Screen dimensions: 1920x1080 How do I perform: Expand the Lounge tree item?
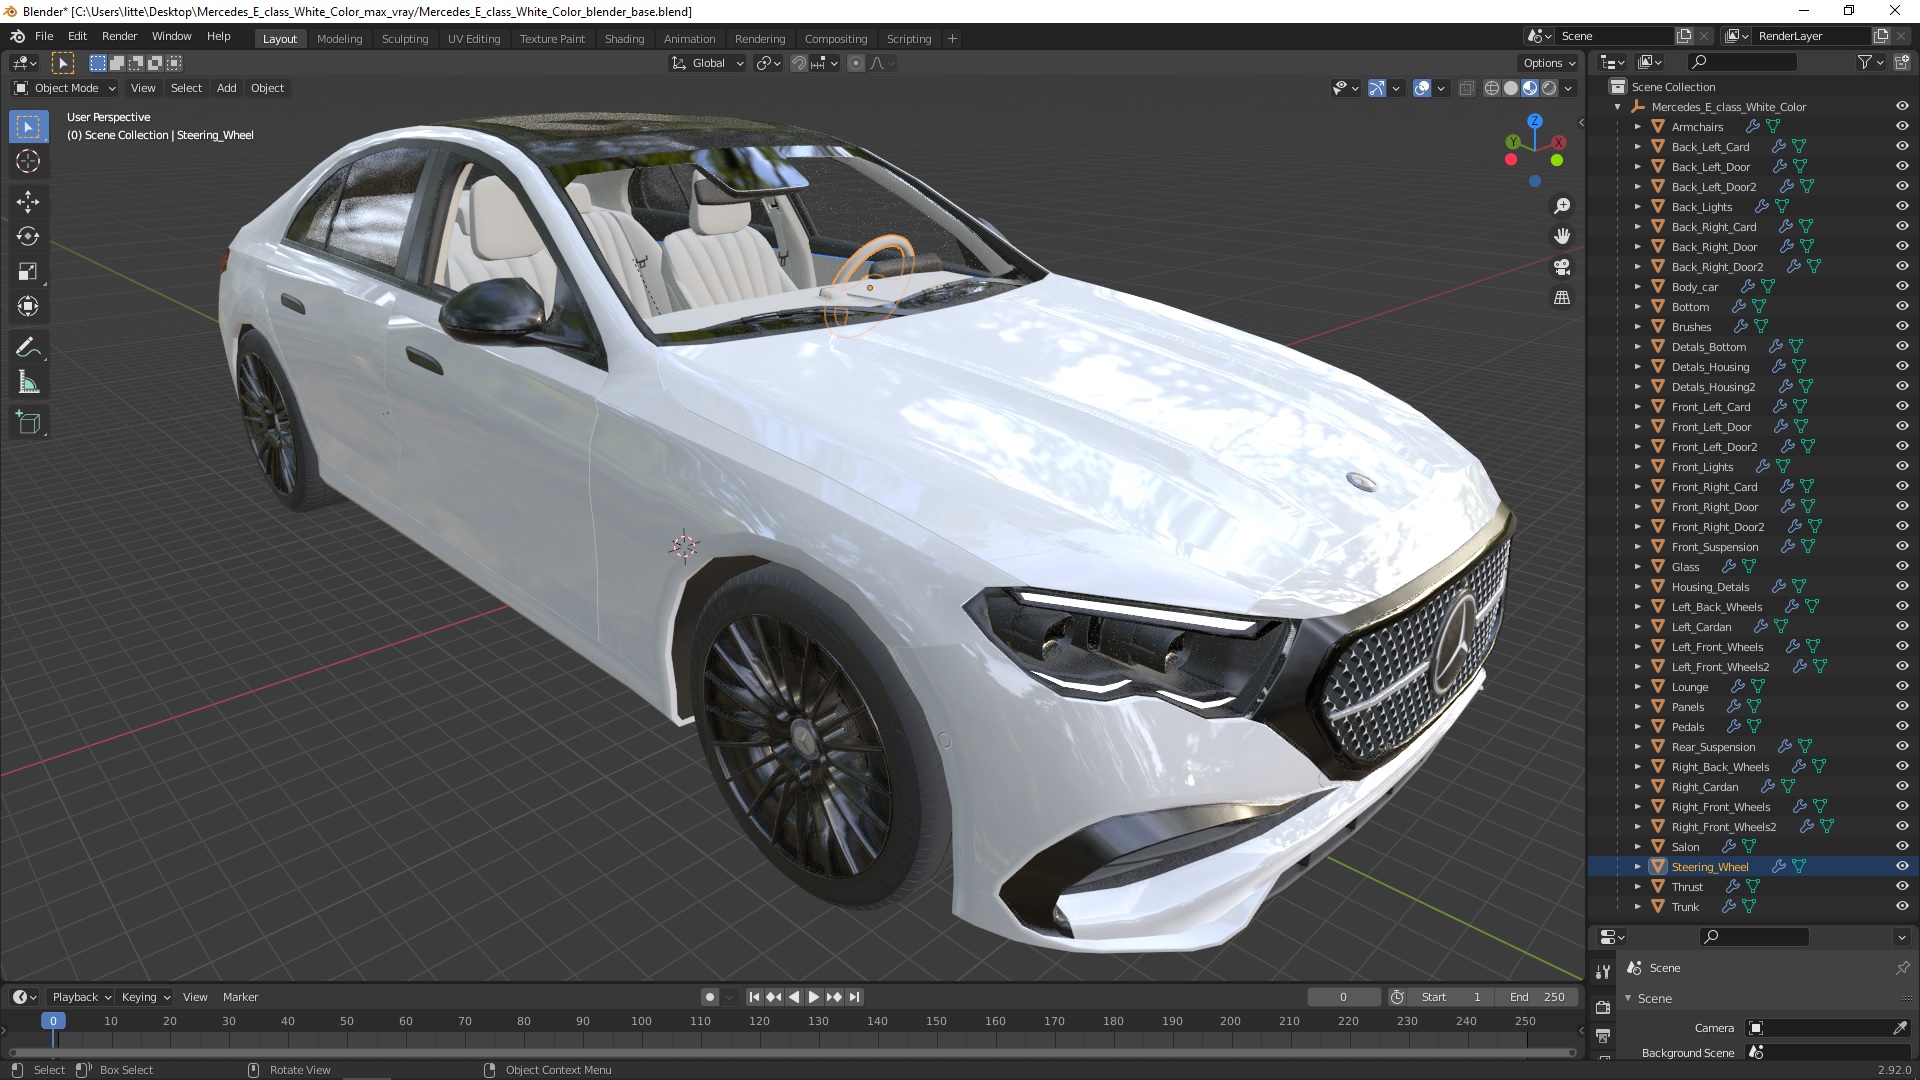pos(1638,687)
